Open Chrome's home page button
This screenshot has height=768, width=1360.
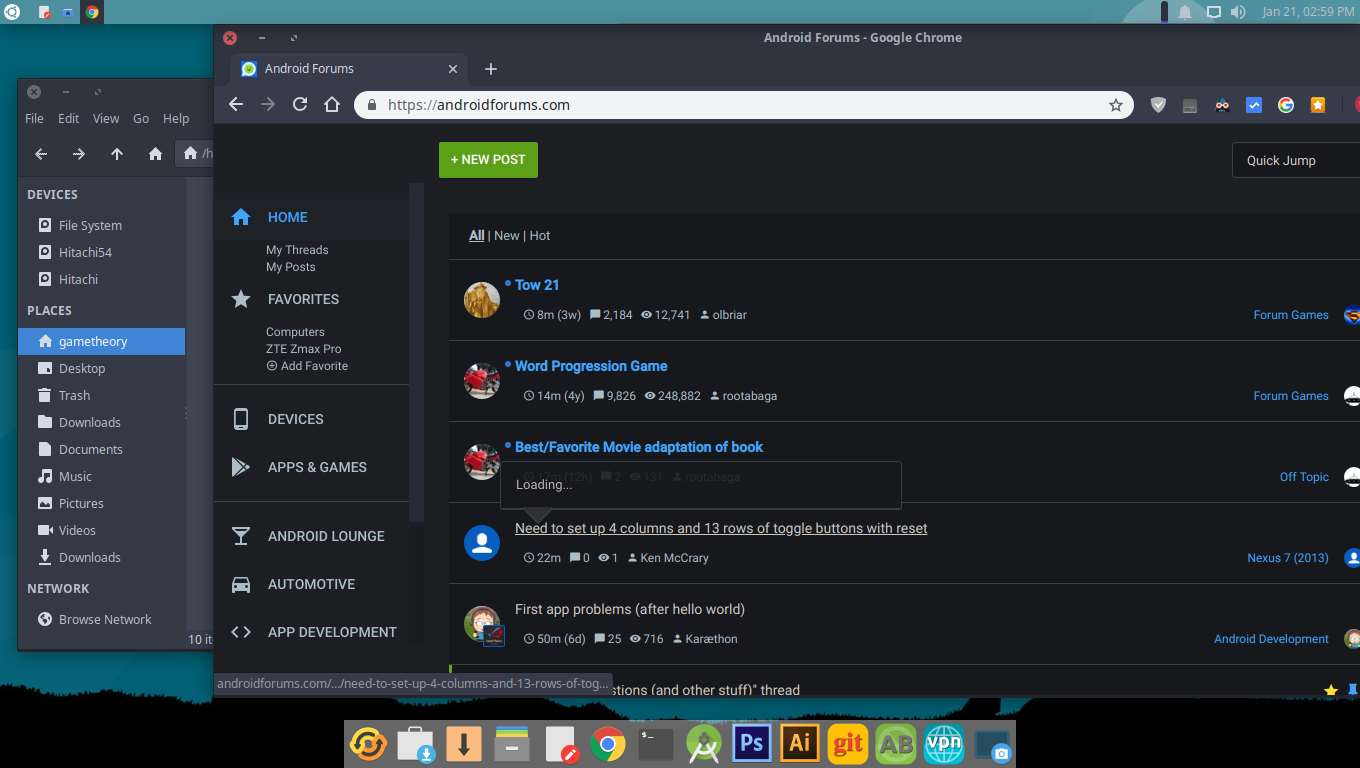point(332,104)
